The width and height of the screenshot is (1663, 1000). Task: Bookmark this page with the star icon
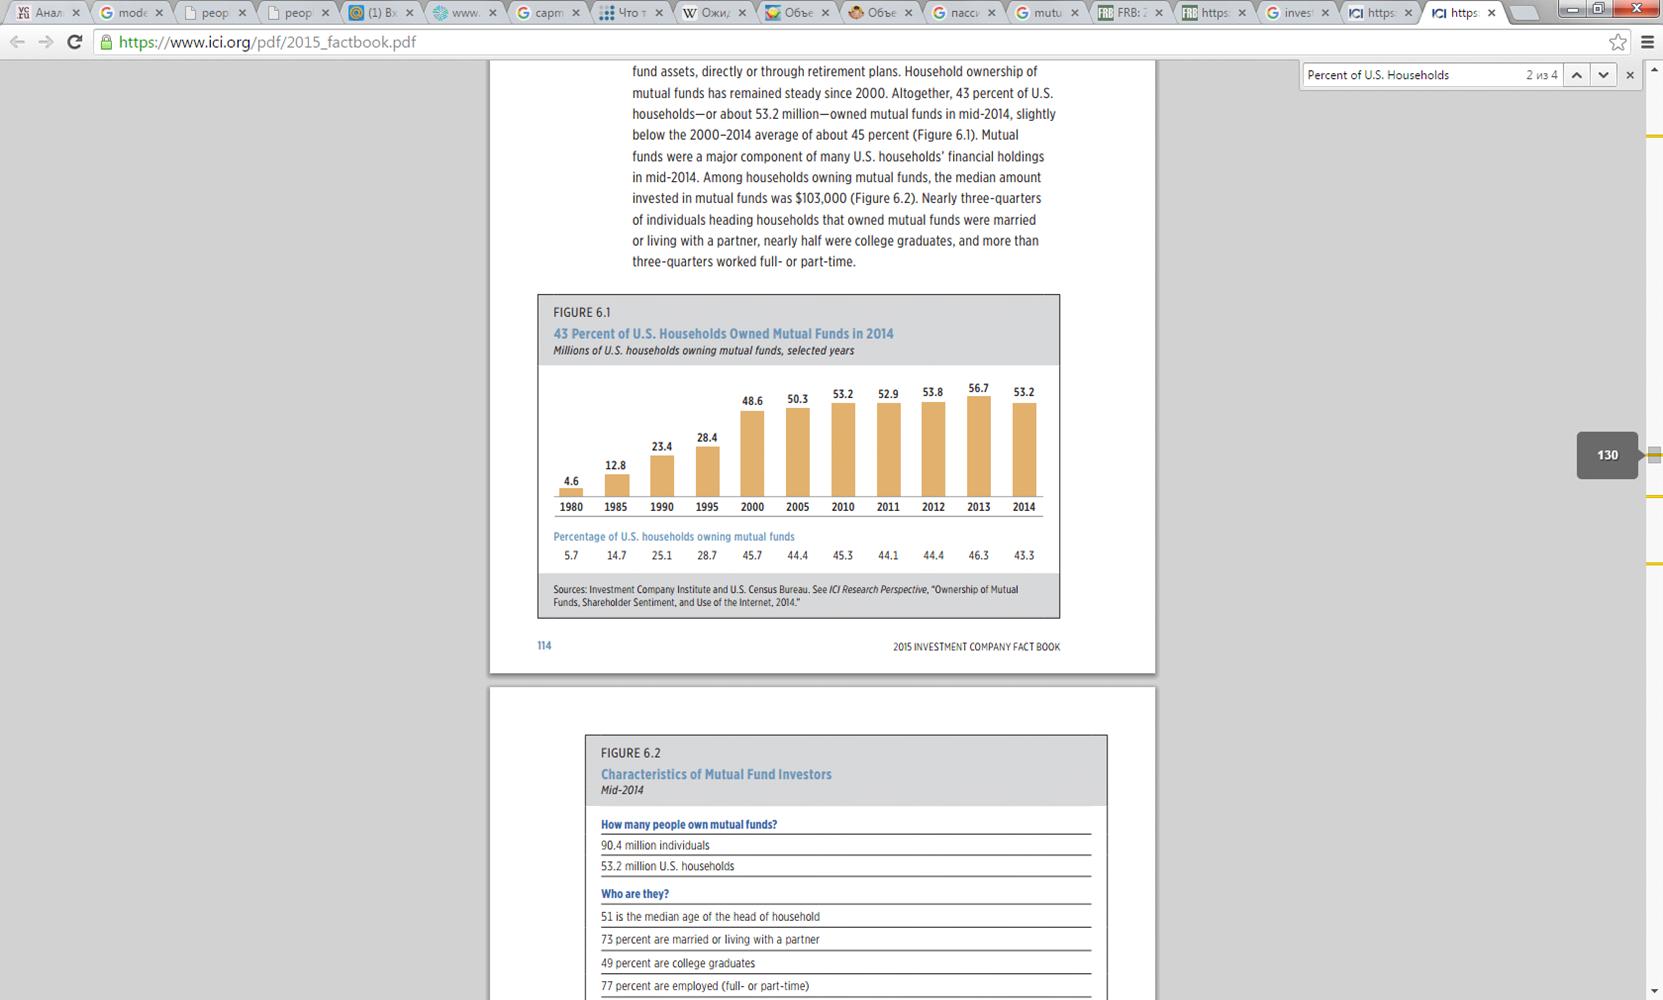tap(1617, 42)
